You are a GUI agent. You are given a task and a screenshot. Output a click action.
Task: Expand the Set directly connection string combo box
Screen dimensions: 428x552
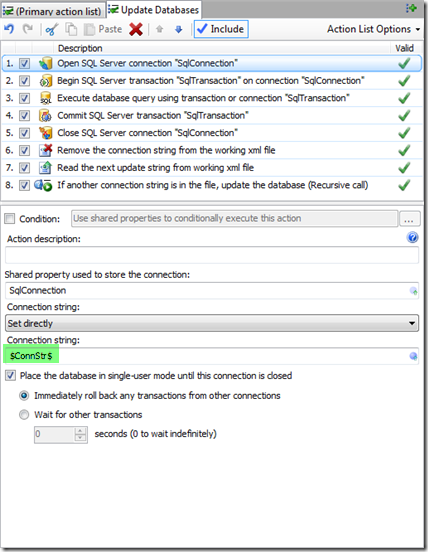pyautogui.click(x=212, y=323)
